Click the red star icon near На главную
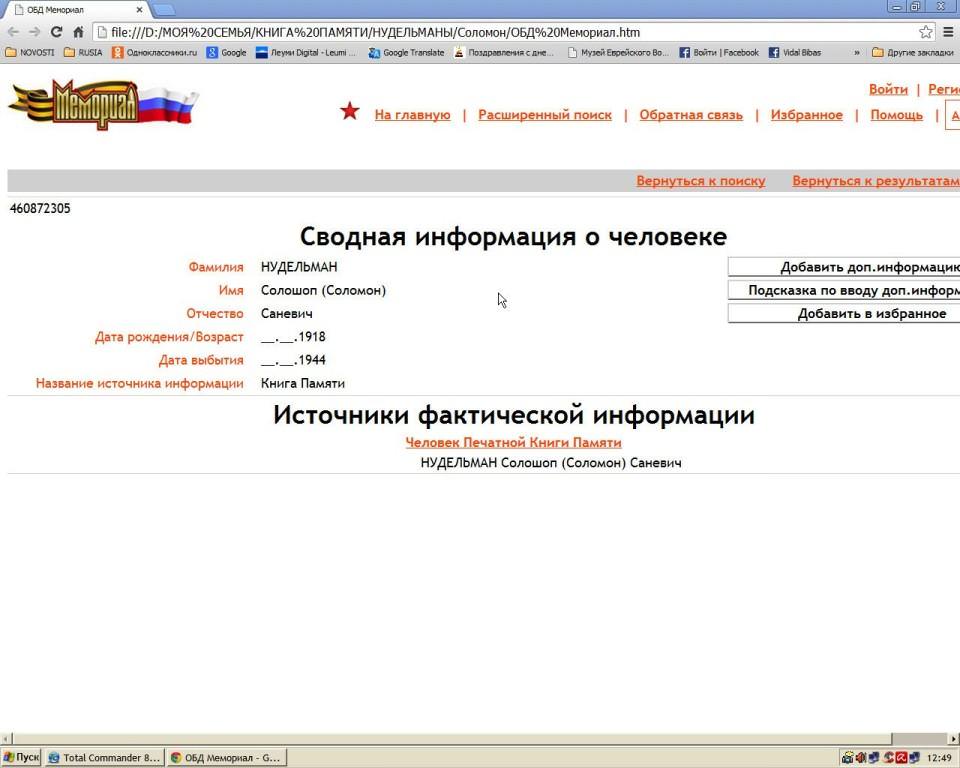This screenshot has height=768, width=960. (349, 111)
